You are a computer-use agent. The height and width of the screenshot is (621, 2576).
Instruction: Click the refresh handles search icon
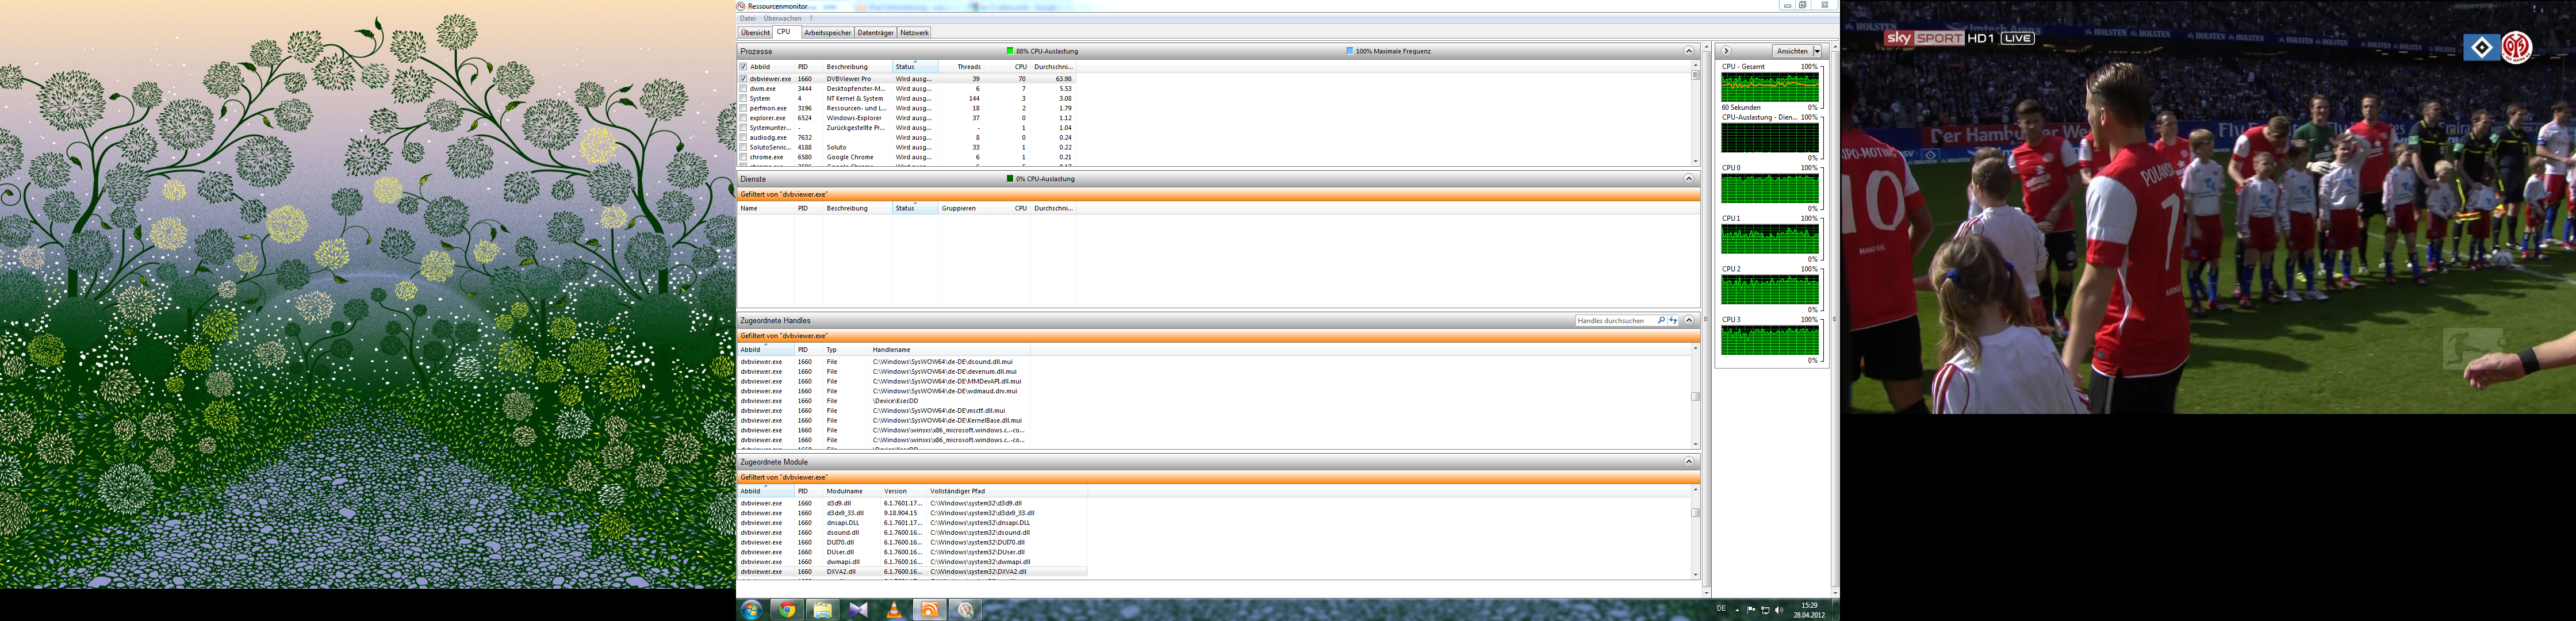click(1673, 321)
